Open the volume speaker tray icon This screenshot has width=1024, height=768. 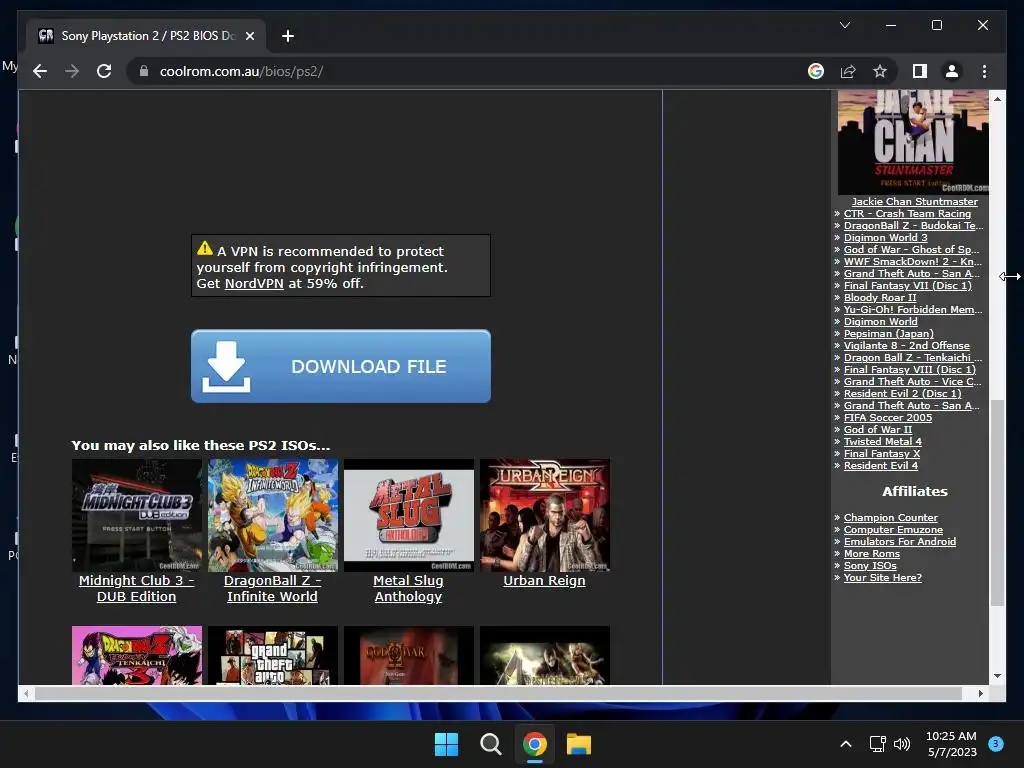[902, 744]
